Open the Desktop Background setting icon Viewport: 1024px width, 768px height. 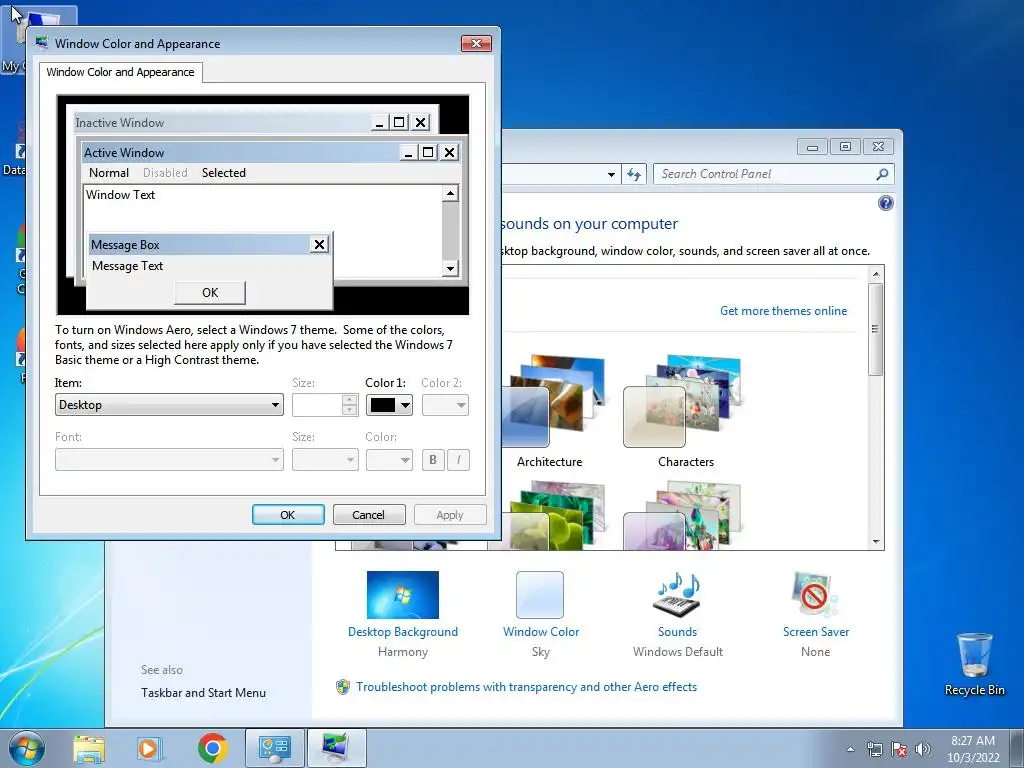pos(402,594)
